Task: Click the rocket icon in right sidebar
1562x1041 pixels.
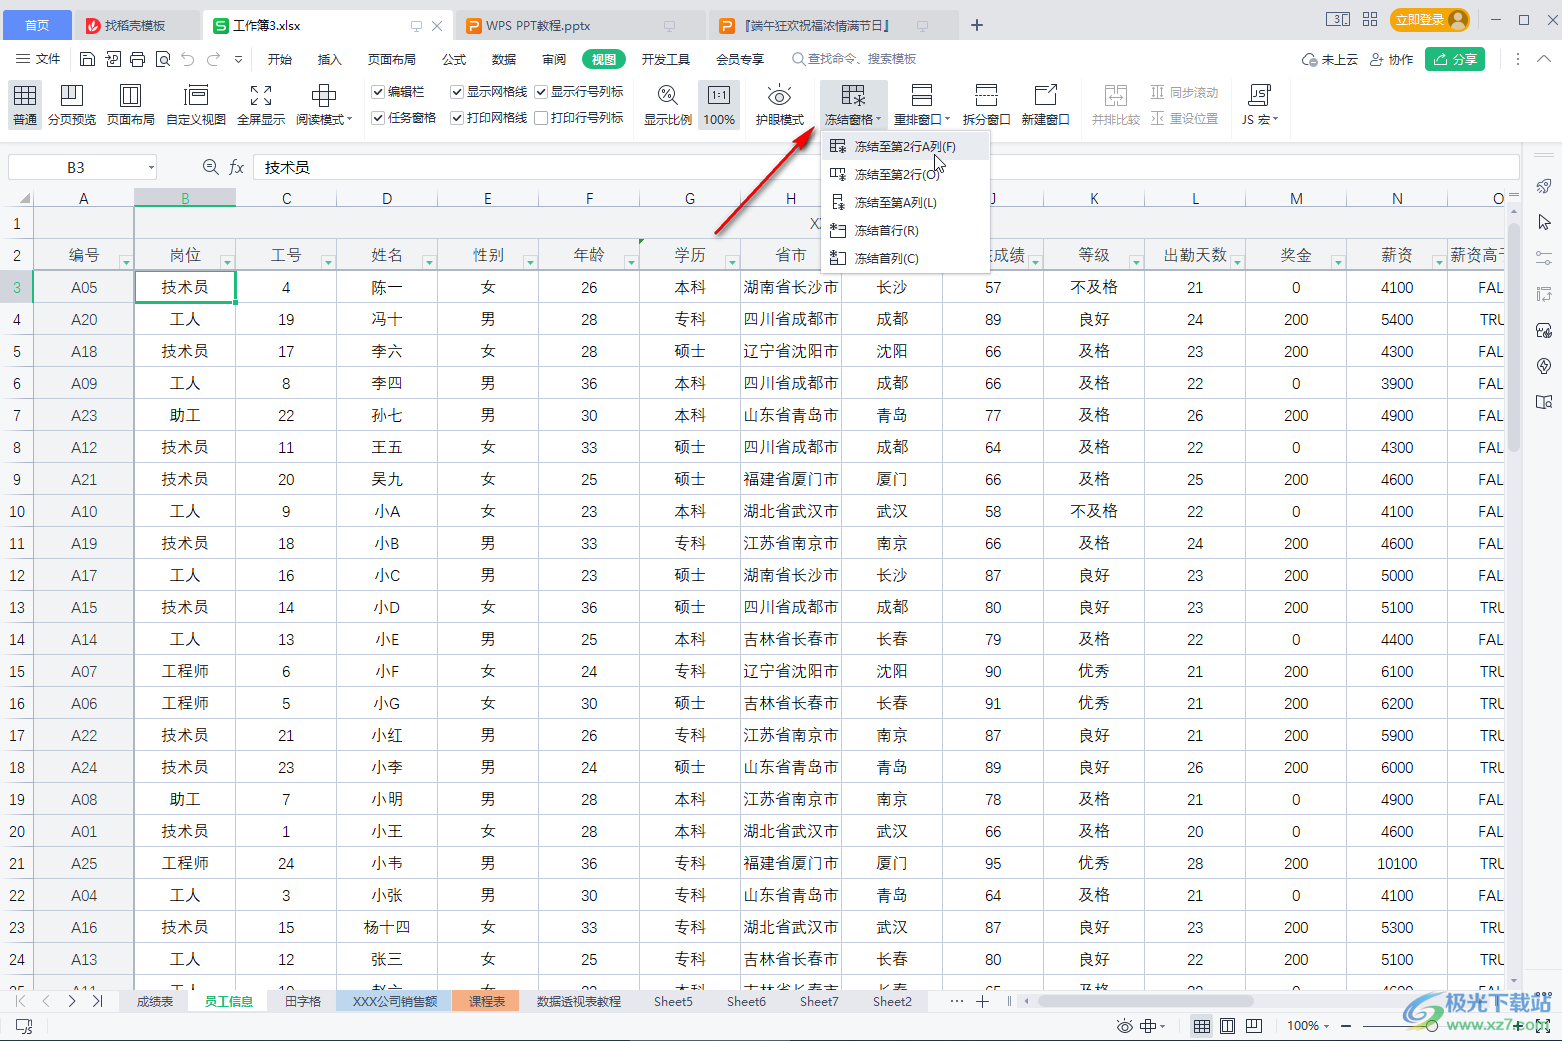Action: [x=1544, y=187]
